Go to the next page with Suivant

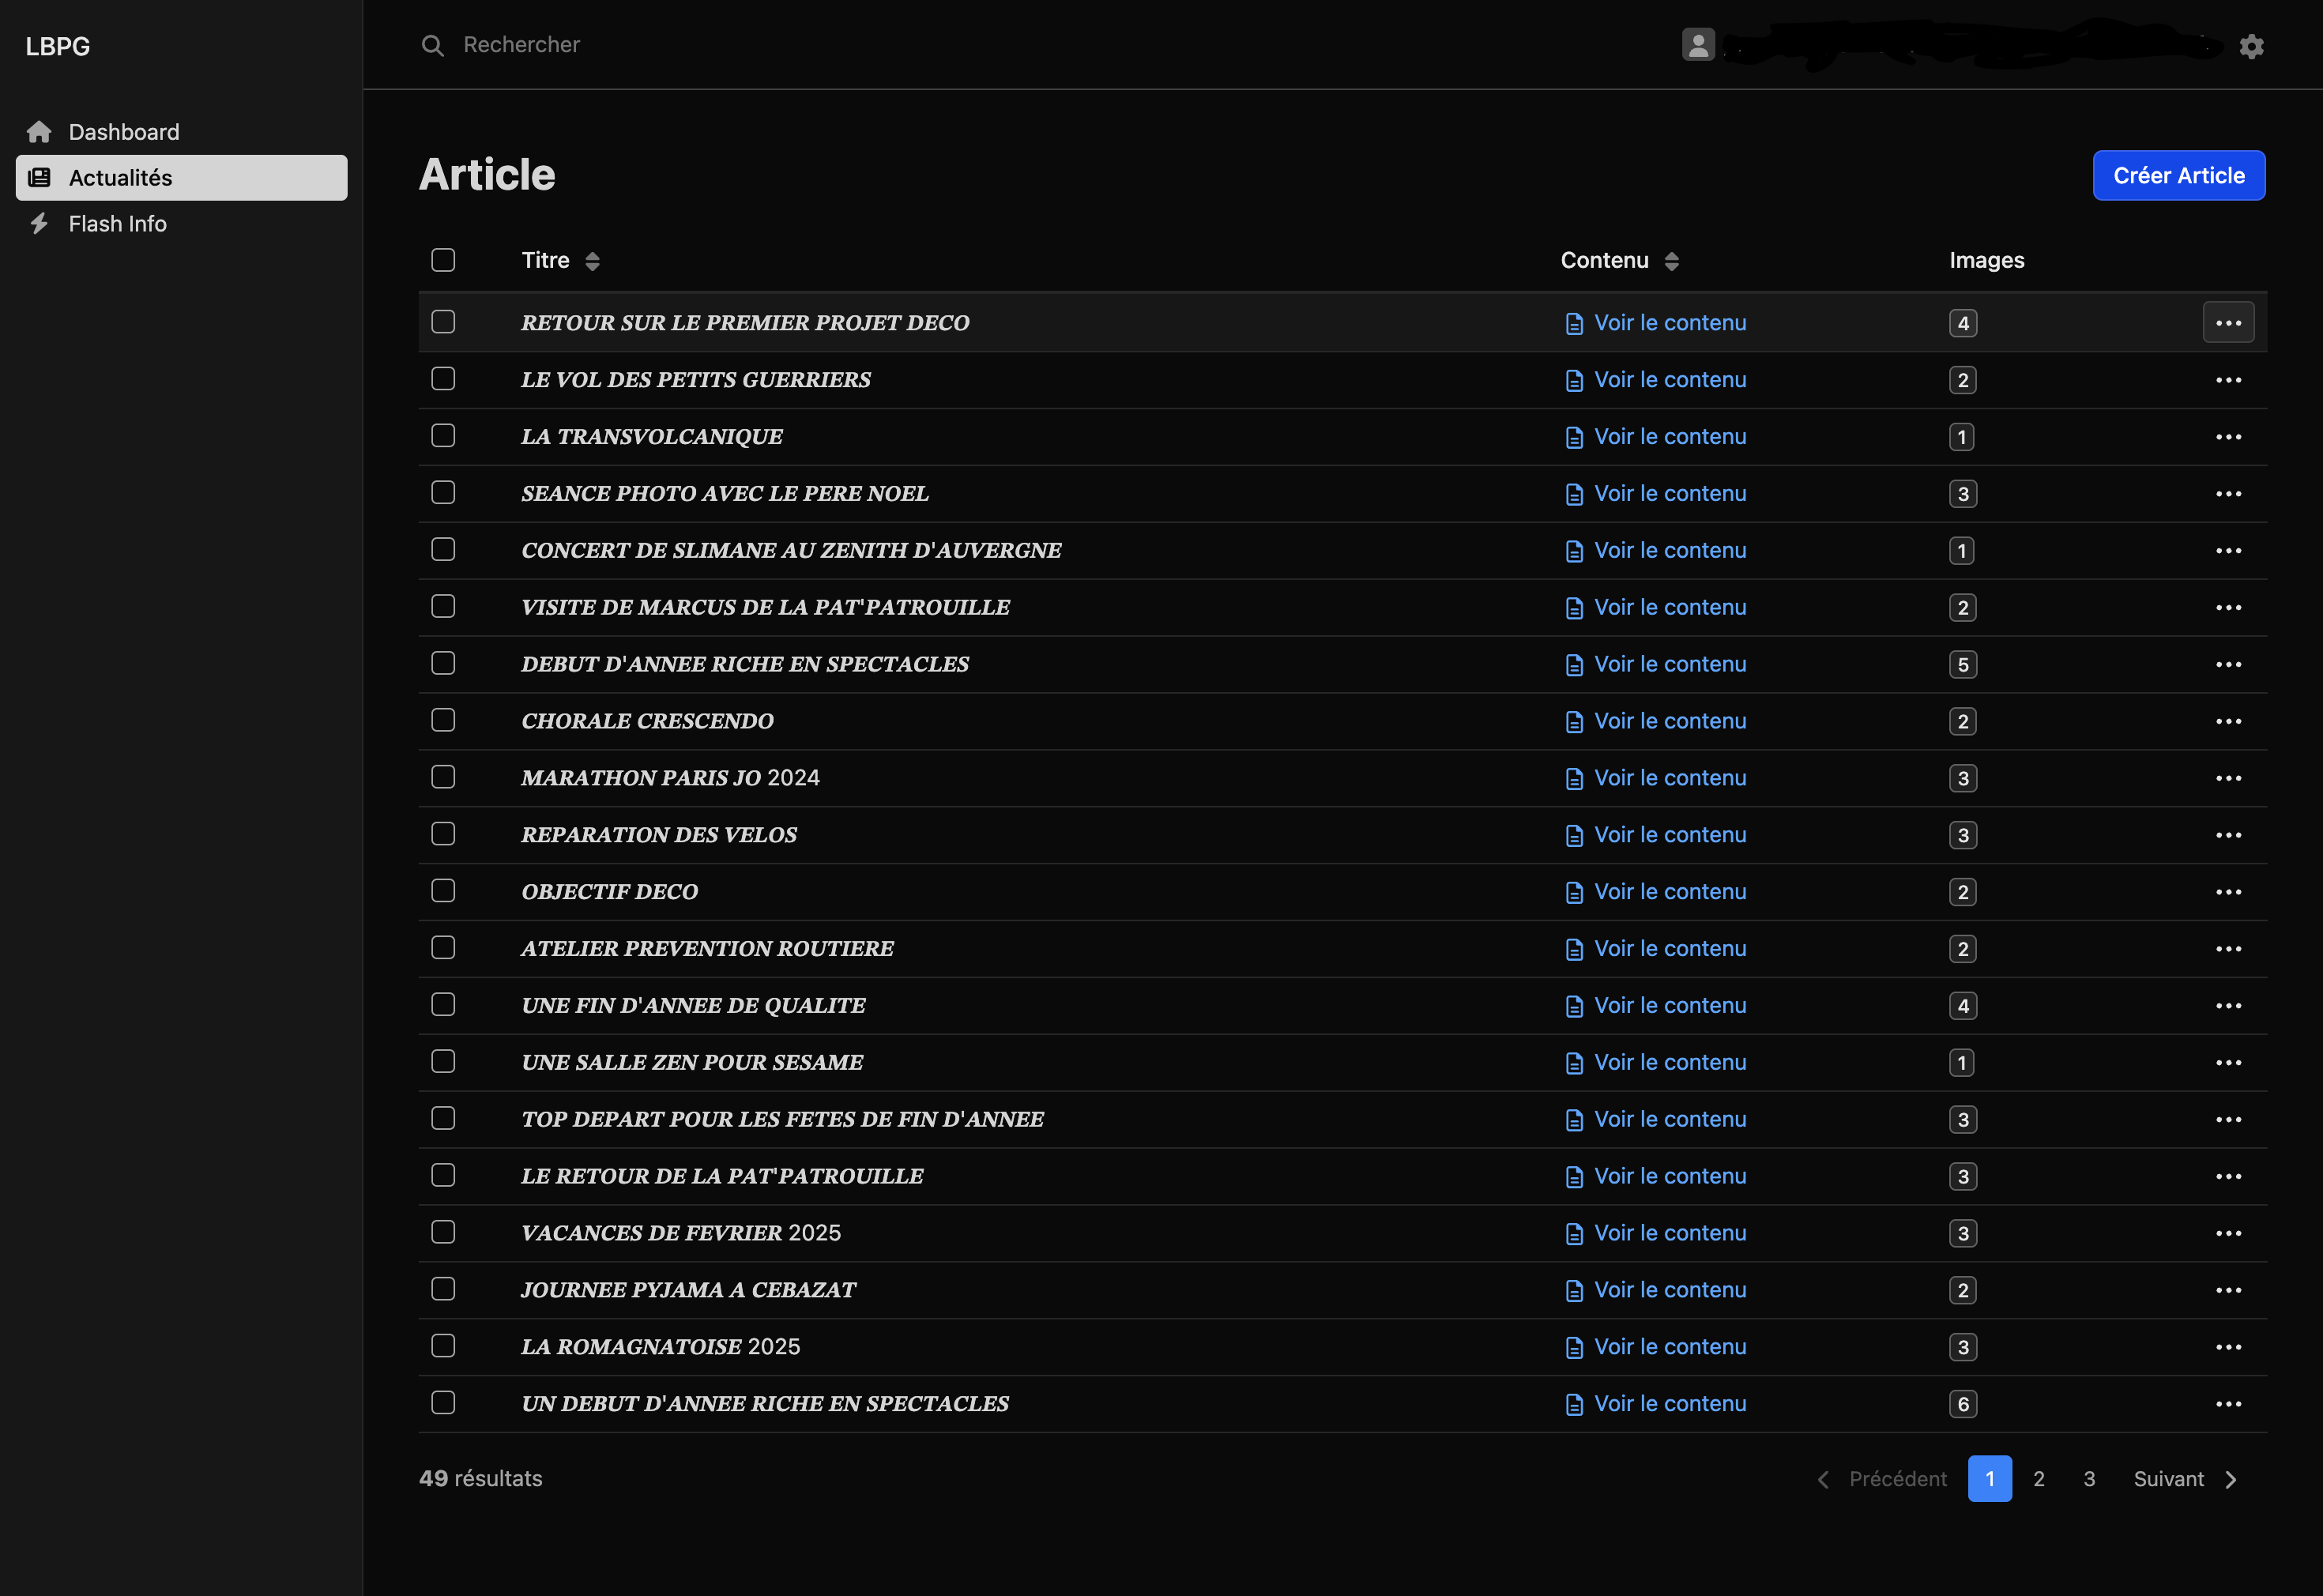2184,1479
